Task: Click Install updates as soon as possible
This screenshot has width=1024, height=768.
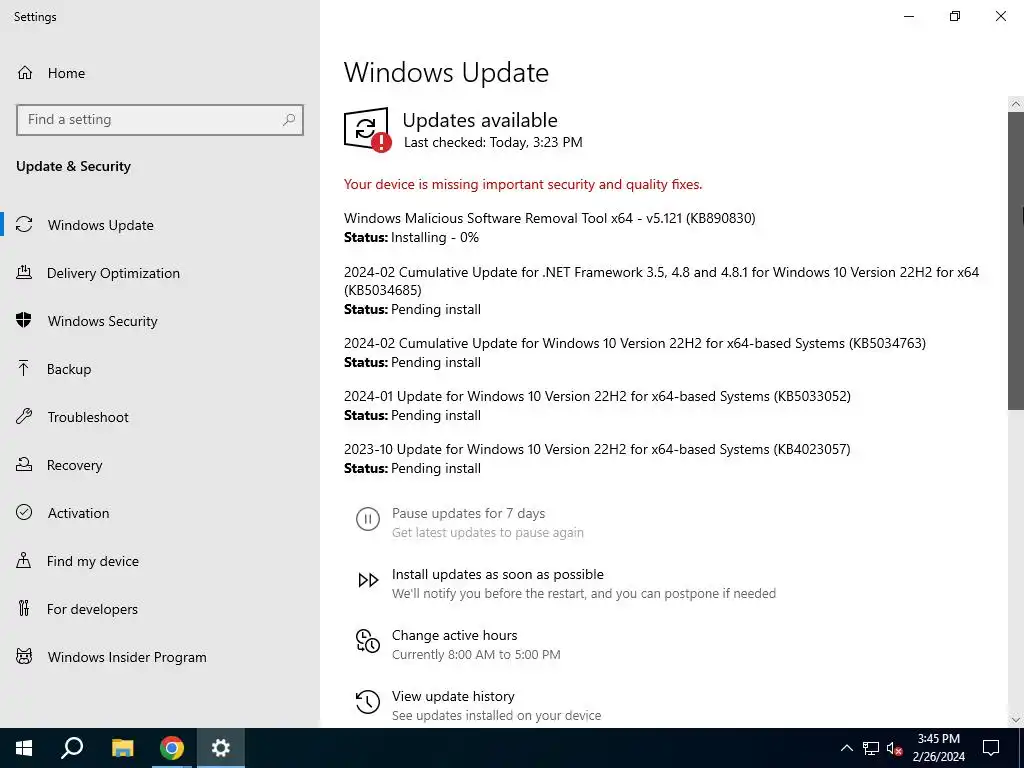Action: (x=498, y=574)
